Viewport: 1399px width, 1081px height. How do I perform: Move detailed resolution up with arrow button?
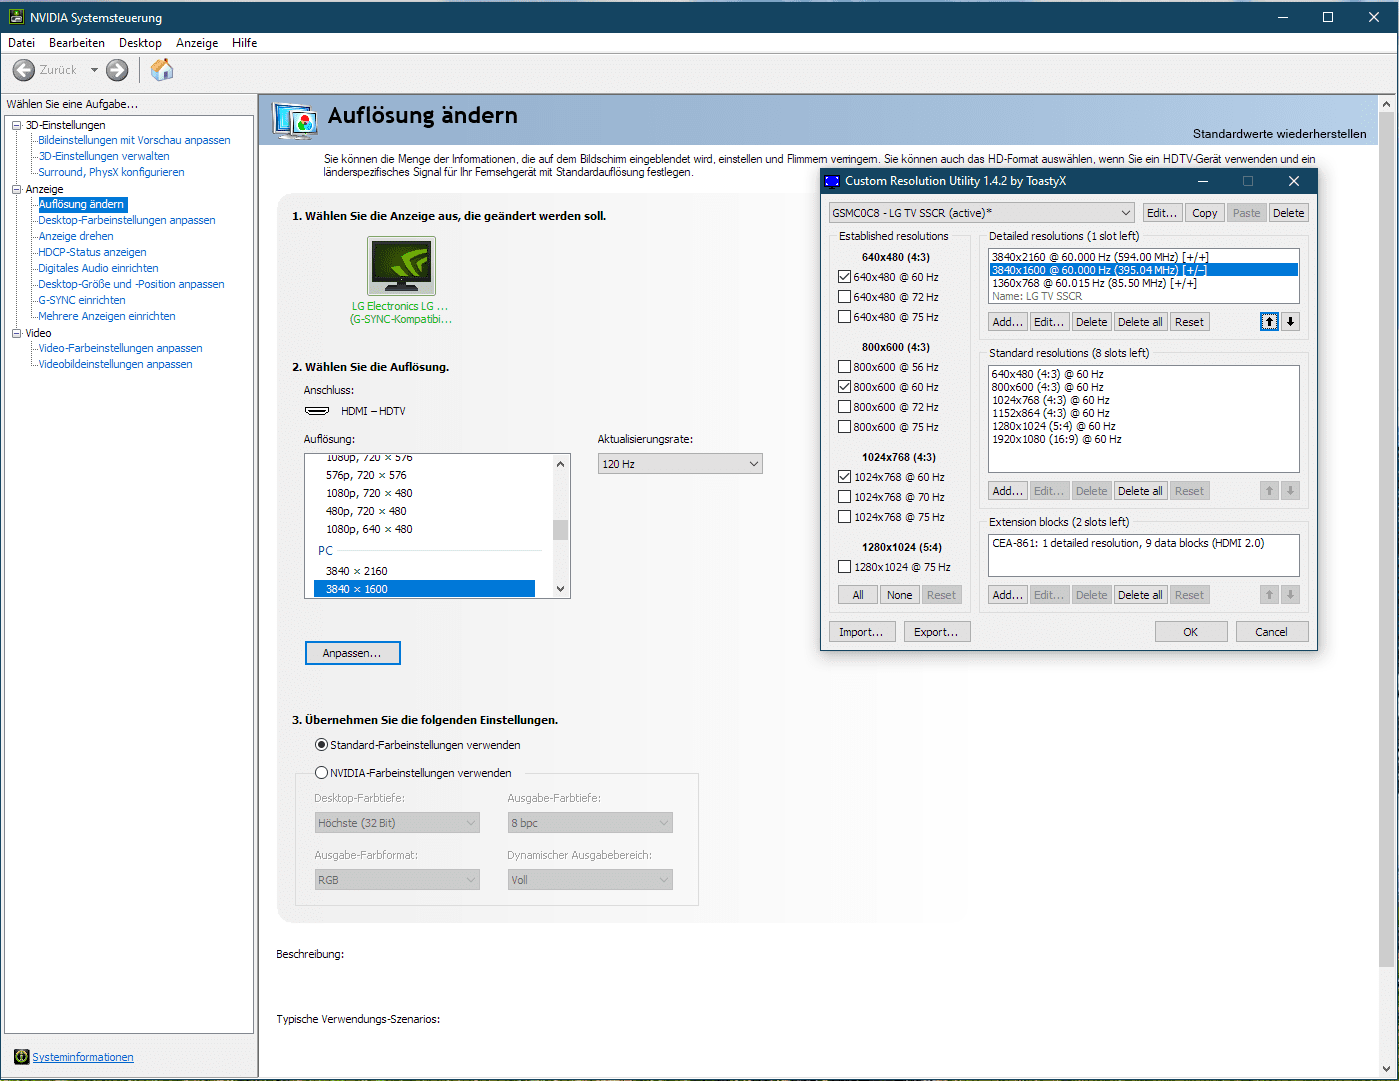point(1269,322)
